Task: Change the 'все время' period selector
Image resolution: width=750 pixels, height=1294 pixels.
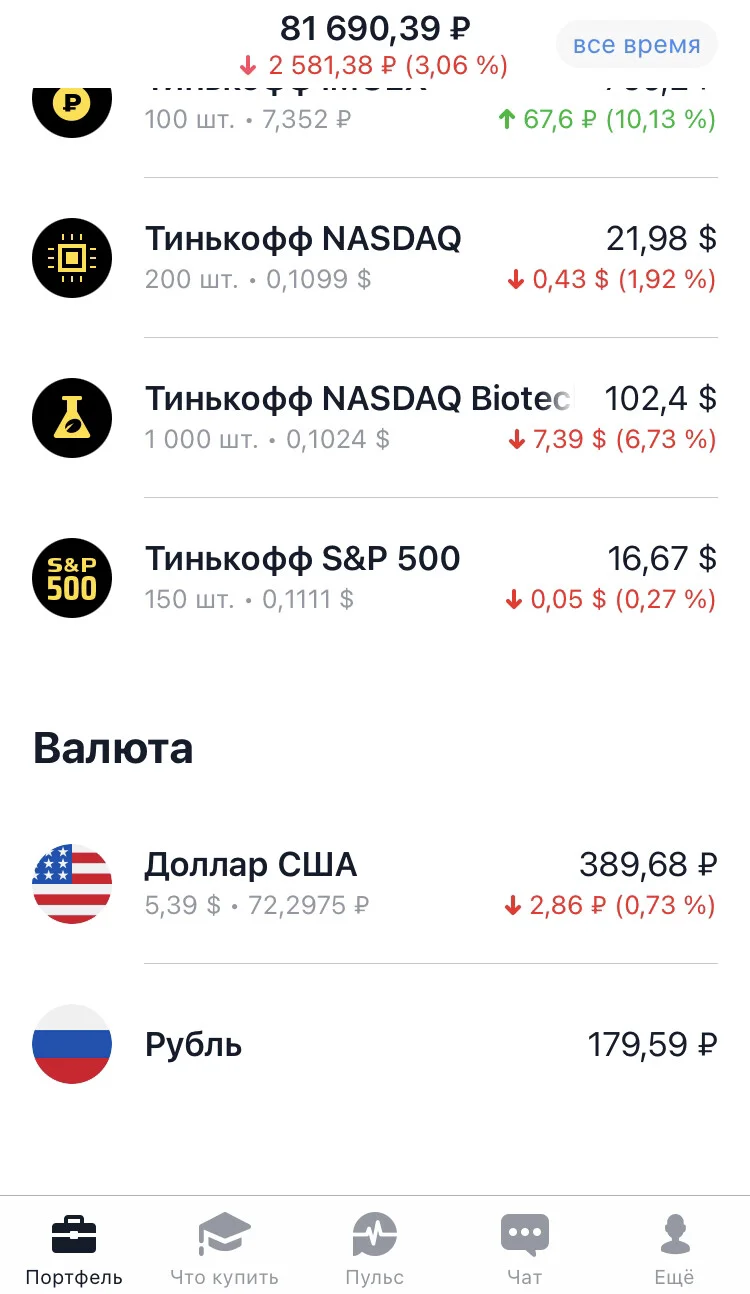Action: click(x=637, y=45)
